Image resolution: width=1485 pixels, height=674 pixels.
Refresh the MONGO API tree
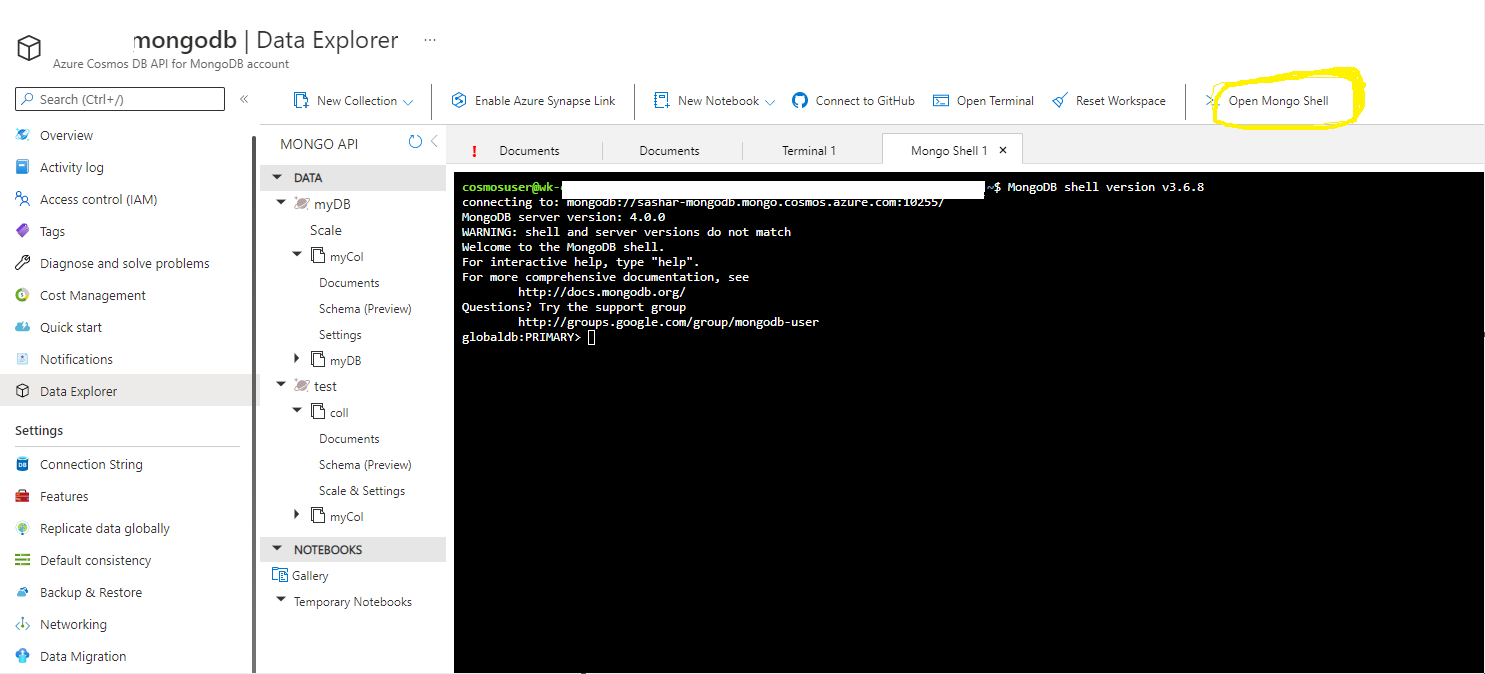(x=415, y=142)
